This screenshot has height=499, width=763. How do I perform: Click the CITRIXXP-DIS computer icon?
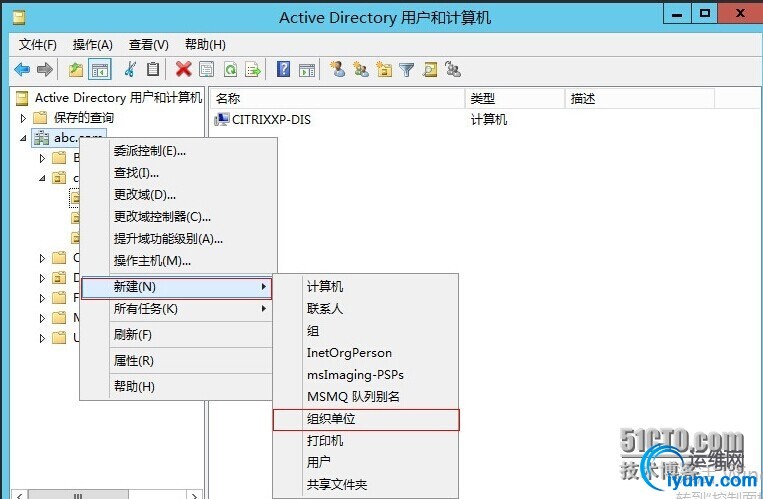click(x=221, y=119)
